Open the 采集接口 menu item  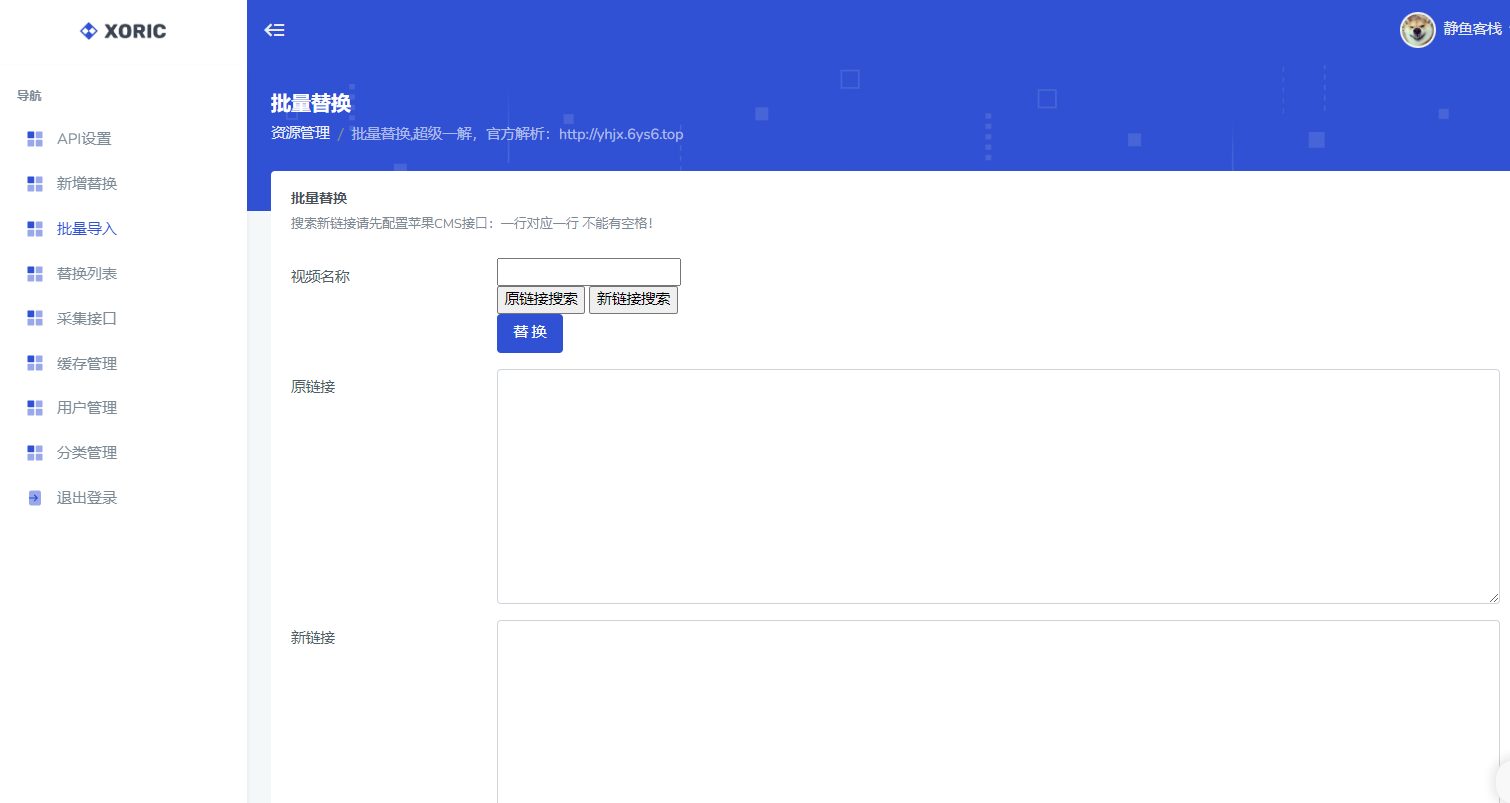[87, 319]
